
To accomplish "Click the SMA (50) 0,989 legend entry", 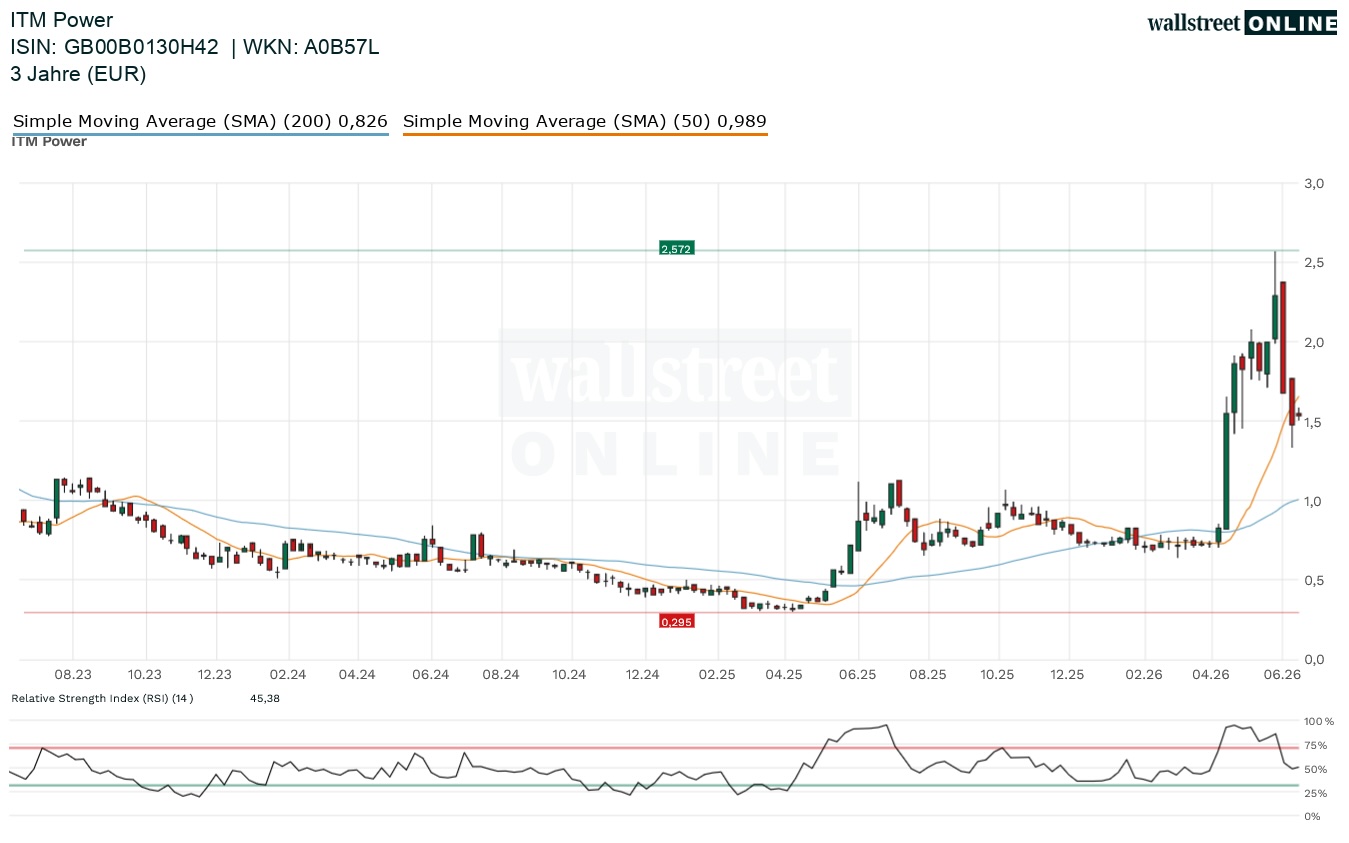I will tap(585, 122).
